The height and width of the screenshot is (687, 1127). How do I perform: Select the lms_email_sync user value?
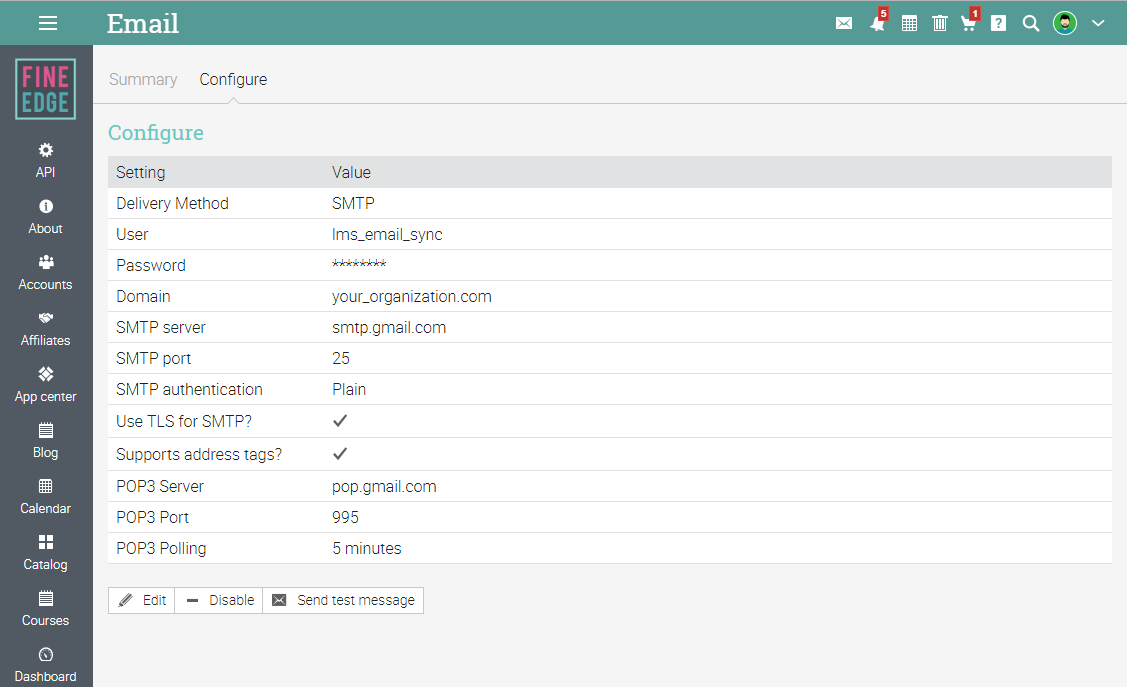(387, 234)
